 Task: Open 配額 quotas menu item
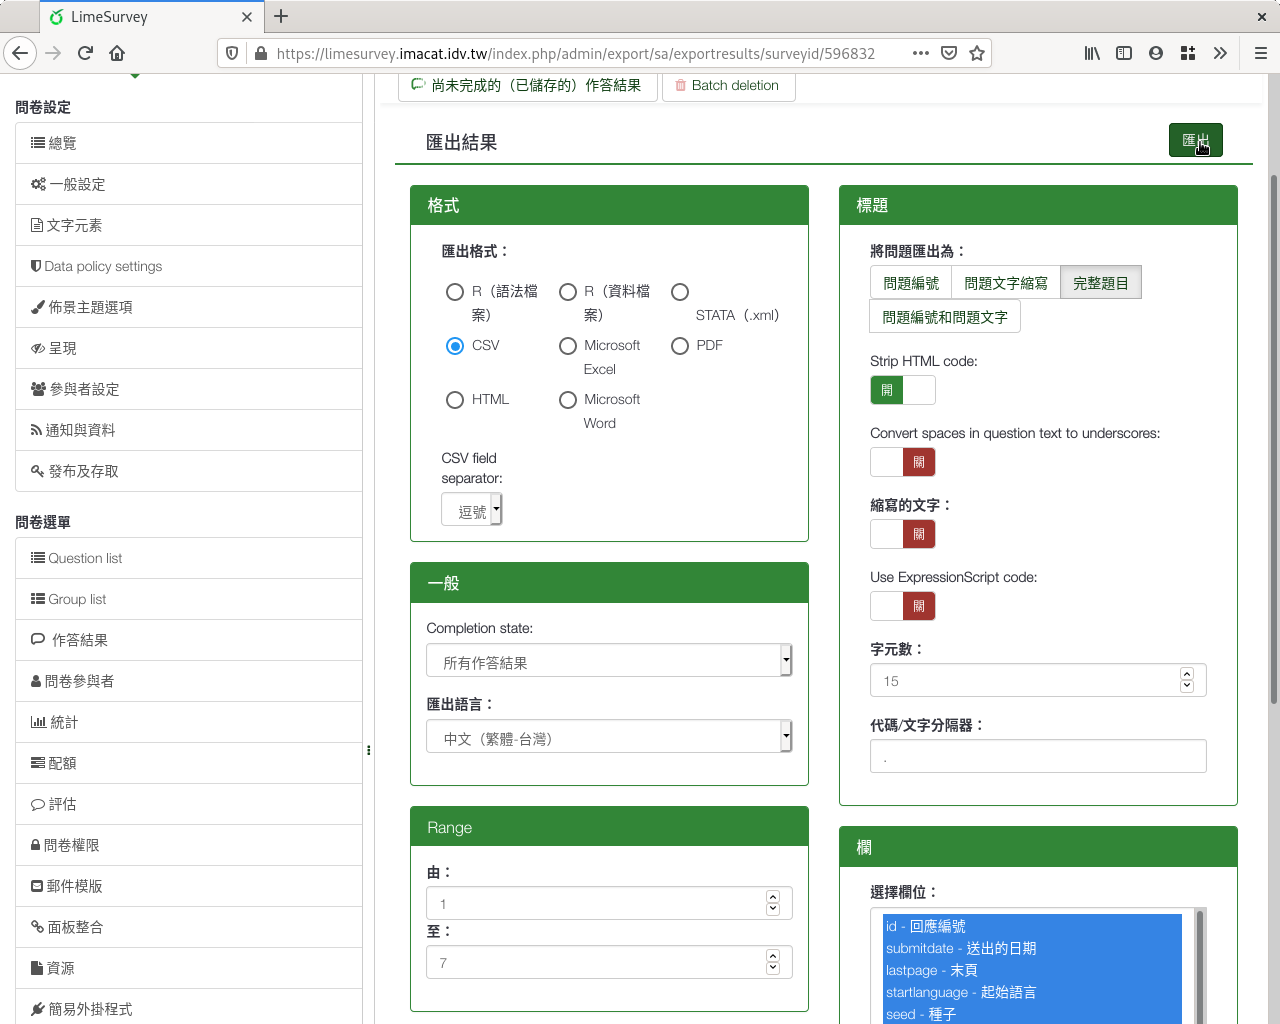click(189, 763)
